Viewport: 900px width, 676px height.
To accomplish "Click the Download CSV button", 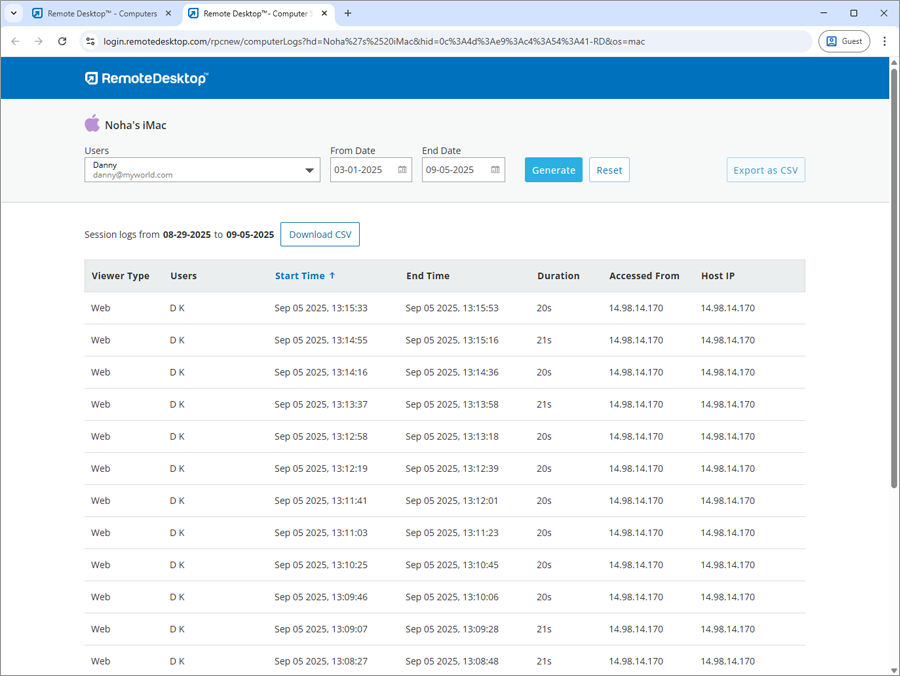I will tap(320, 234).
